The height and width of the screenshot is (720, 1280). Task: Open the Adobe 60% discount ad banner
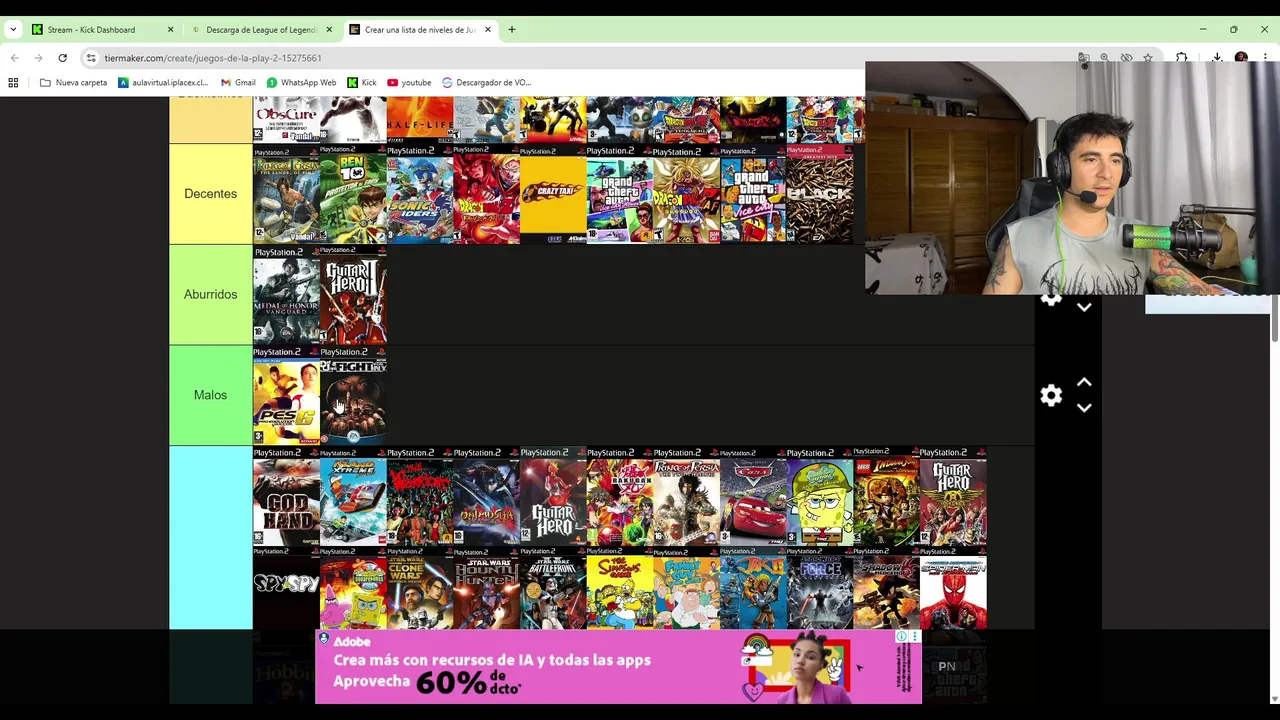click(618, 667)
